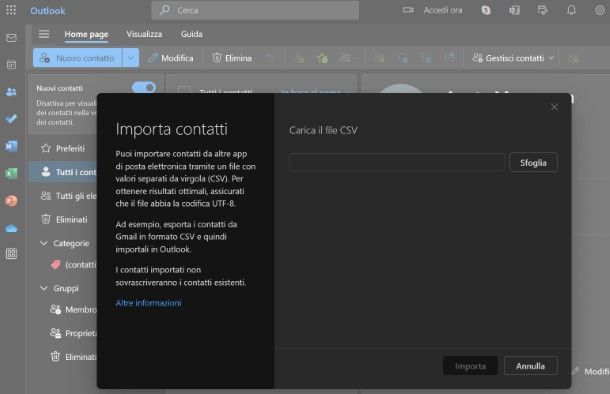
Task: Open the notifications bell
Action: coord(571,10)
